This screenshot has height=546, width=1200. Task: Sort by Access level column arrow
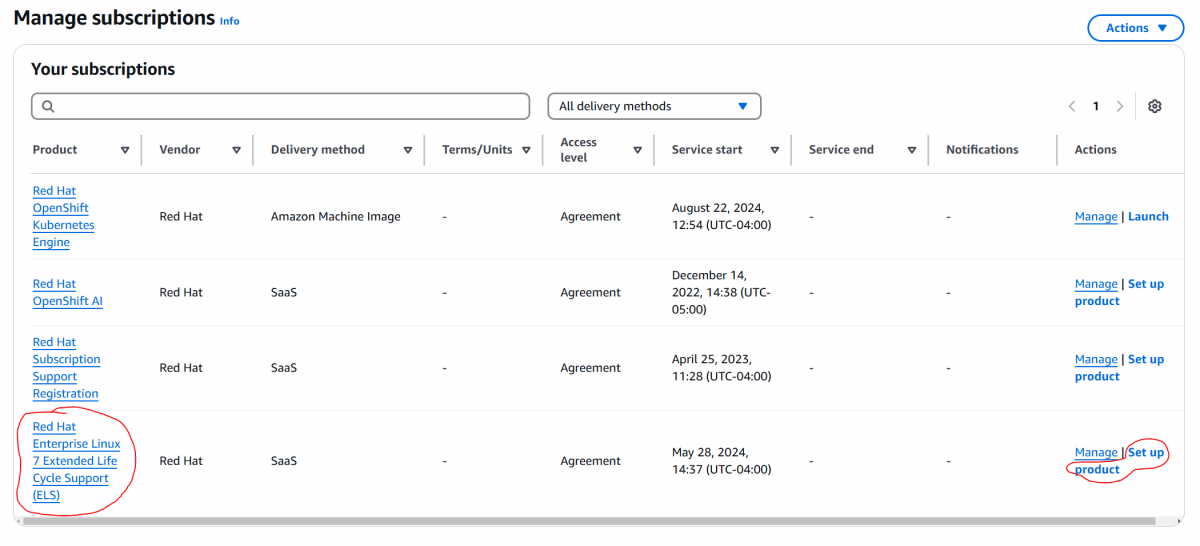tap(637, 150)
